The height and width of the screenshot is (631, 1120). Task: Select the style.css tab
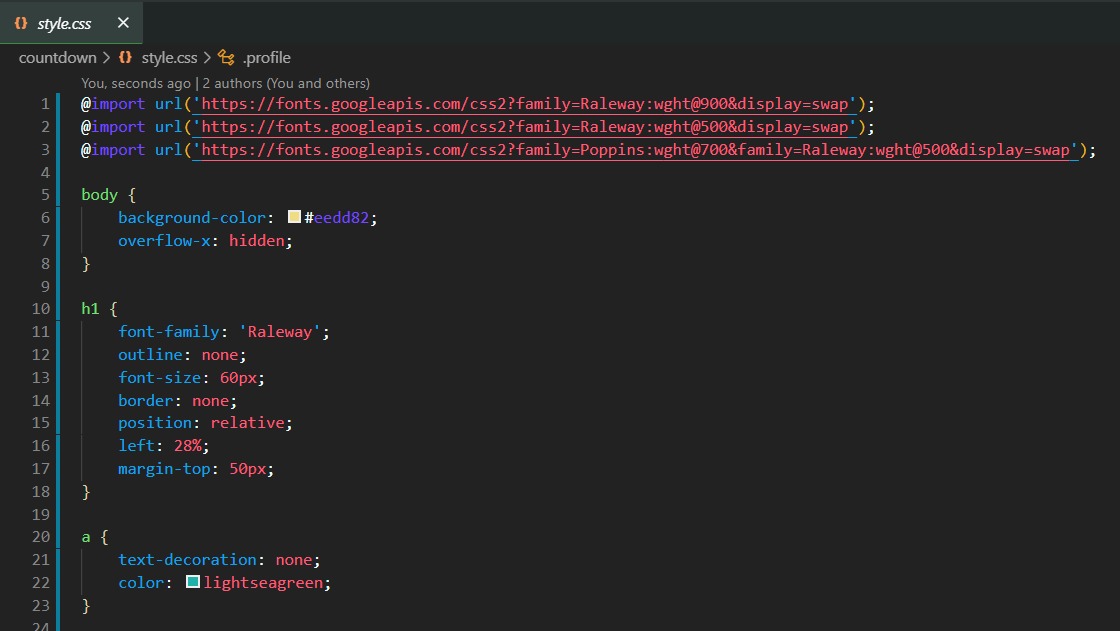(x=71, y=23)
